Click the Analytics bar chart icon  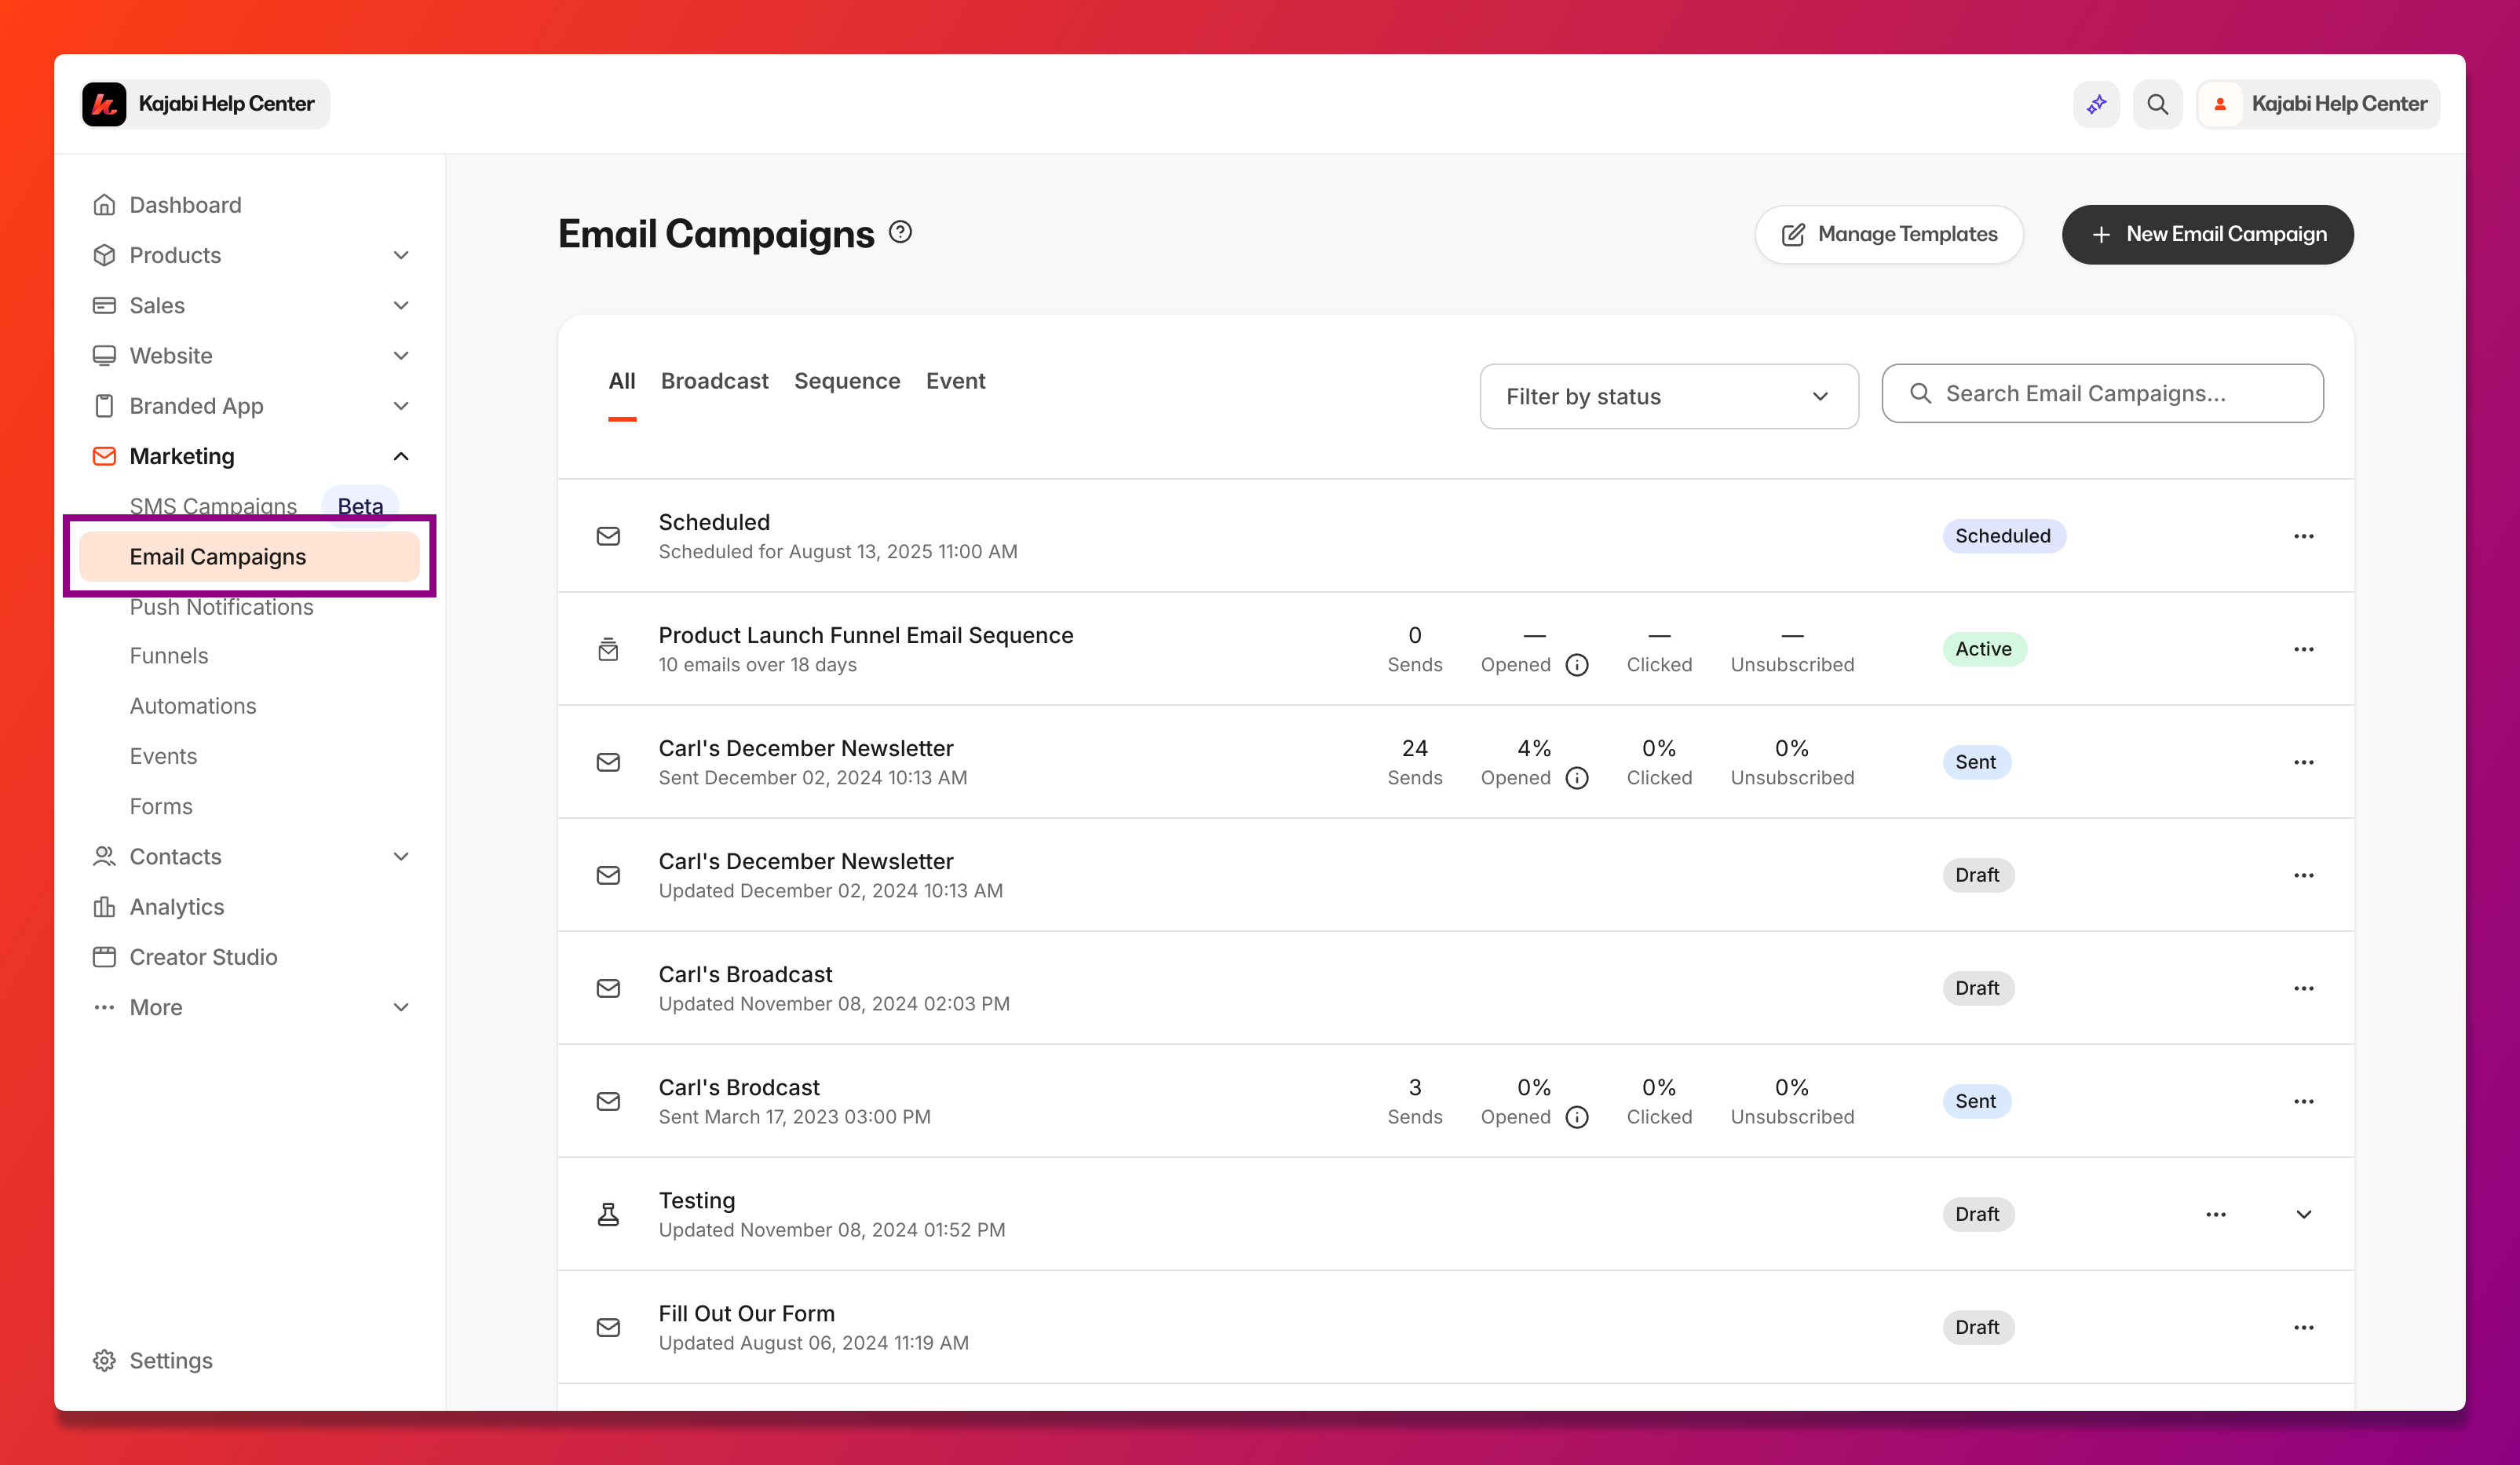coord(104,907)
